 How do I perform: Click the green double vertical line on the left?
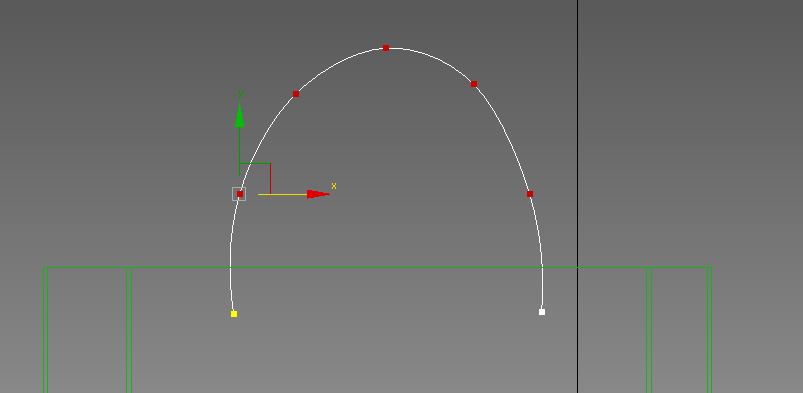coord(129,330)
